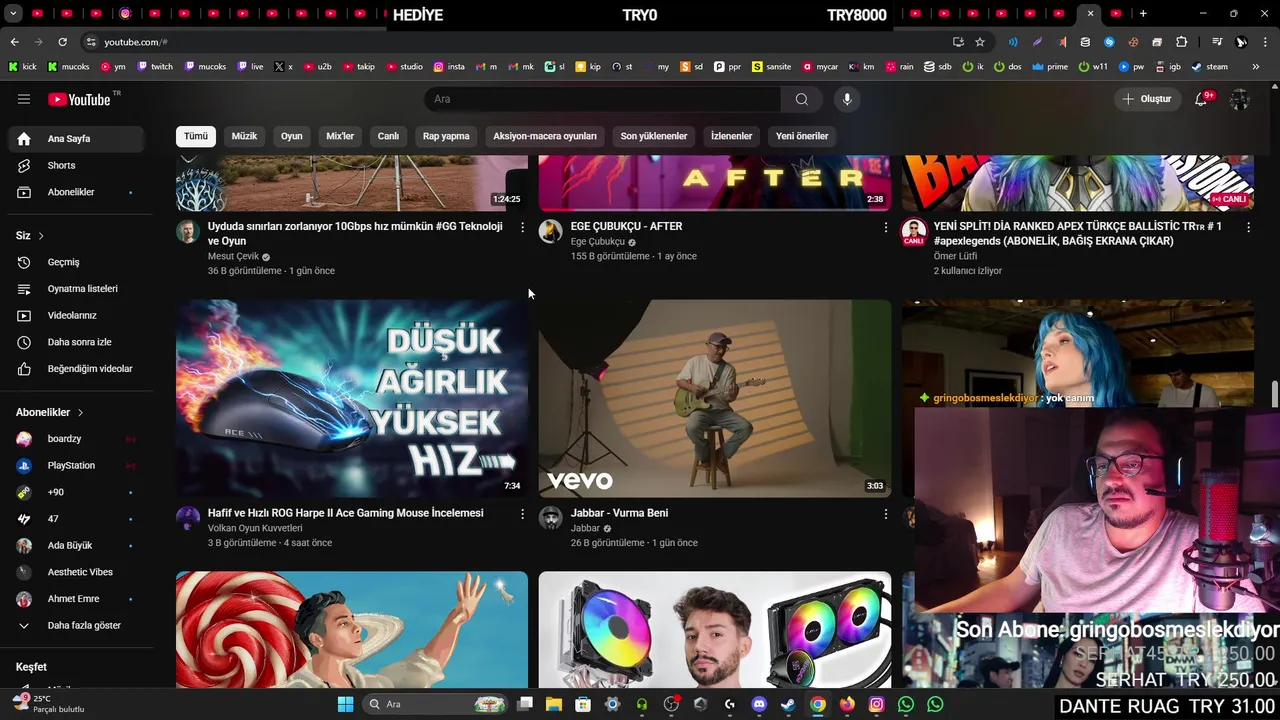
Task: Open options menu for ROG Harpe mouse video
Action: pos(522,514)
